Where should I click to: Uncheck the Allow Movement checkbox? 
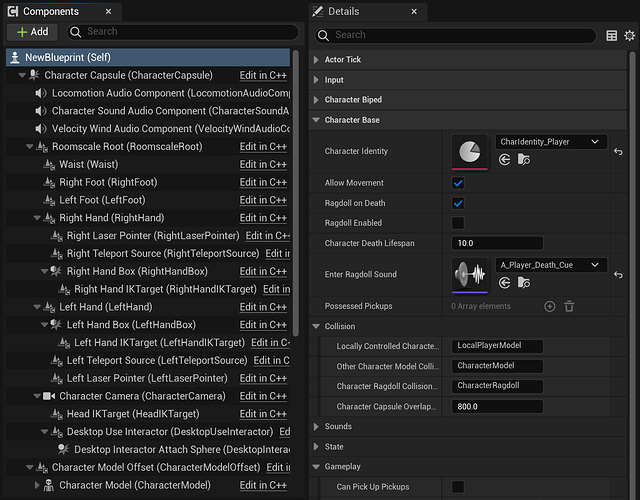coord(458,183)
